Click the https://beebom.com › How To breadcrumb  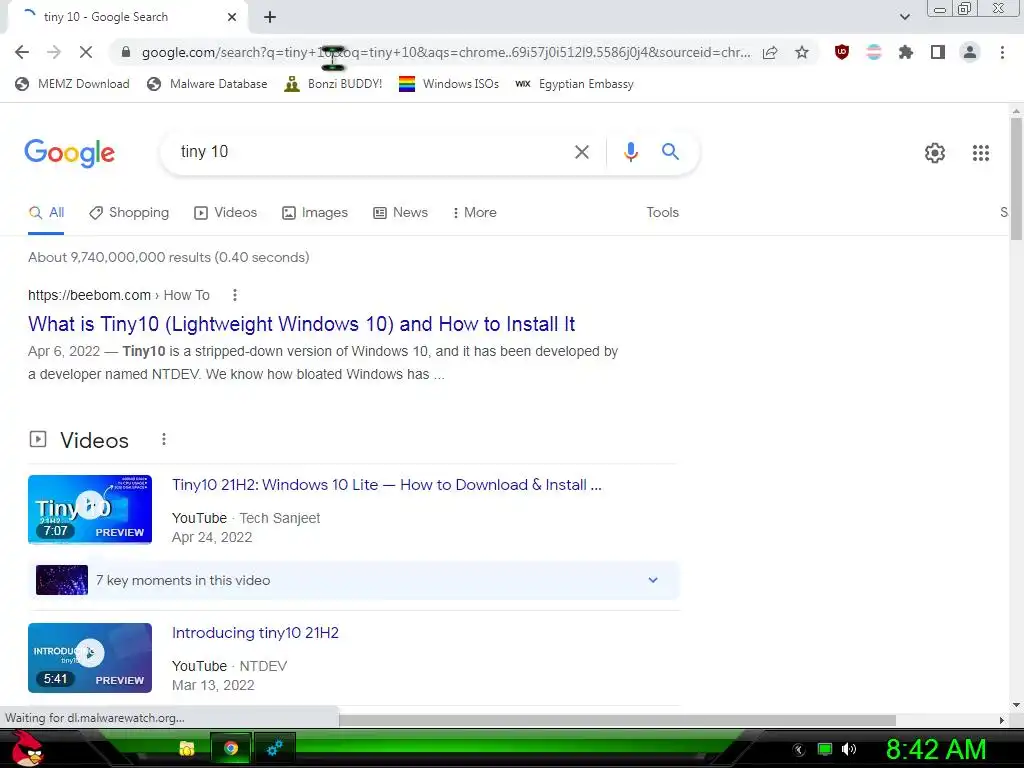(x=119, y=295)
